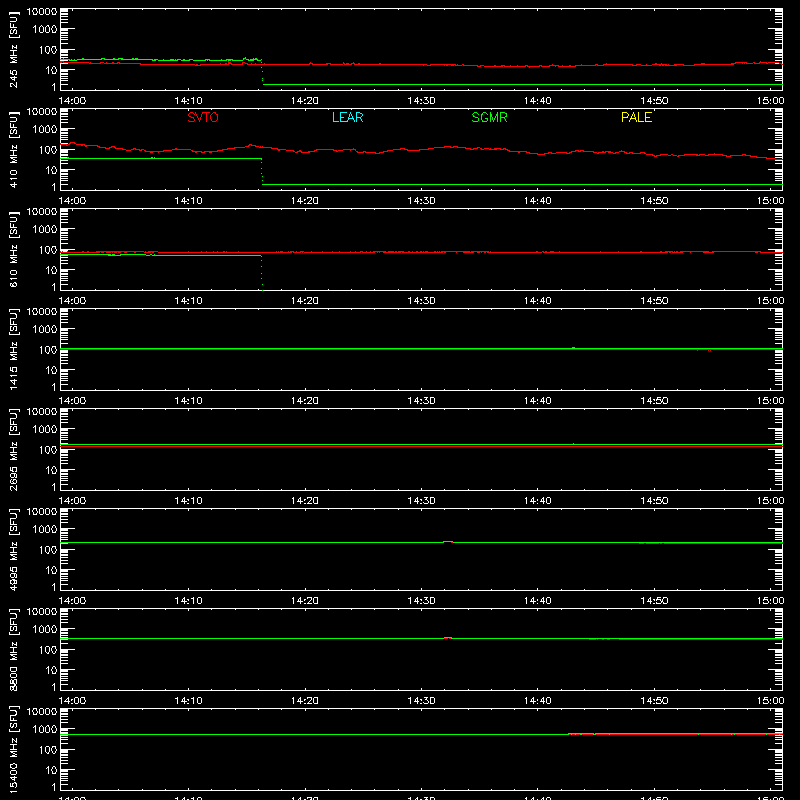The width and height of the screenshot is (800, 800).
Task: Click 15:00 time label under 2695 MHz panel
Action: (x=770, y=501)
